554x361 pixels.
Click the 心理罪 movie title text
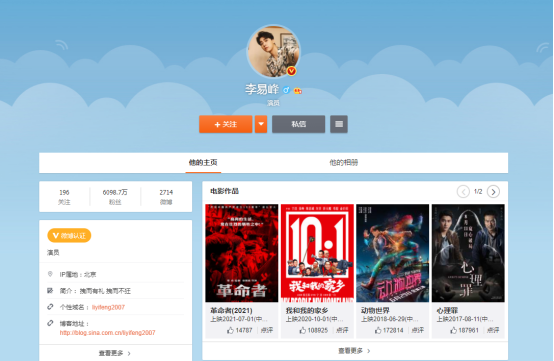point(447,310)
